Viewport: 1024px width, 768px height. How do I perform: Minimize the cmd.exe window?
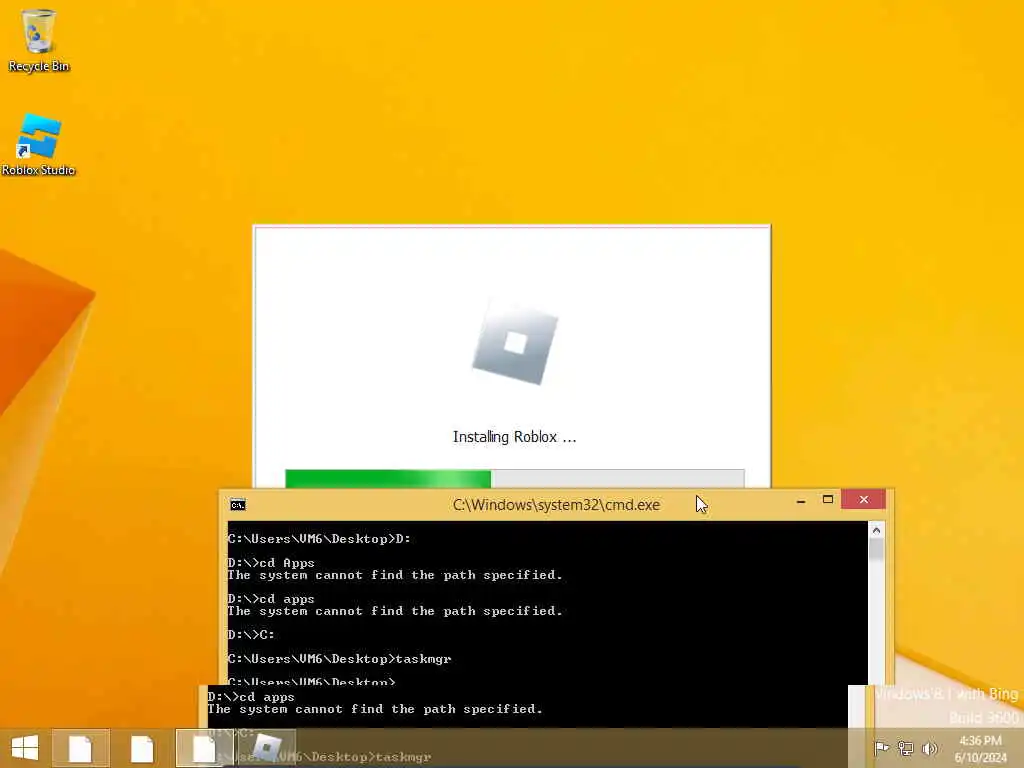(x=801, y=501)
